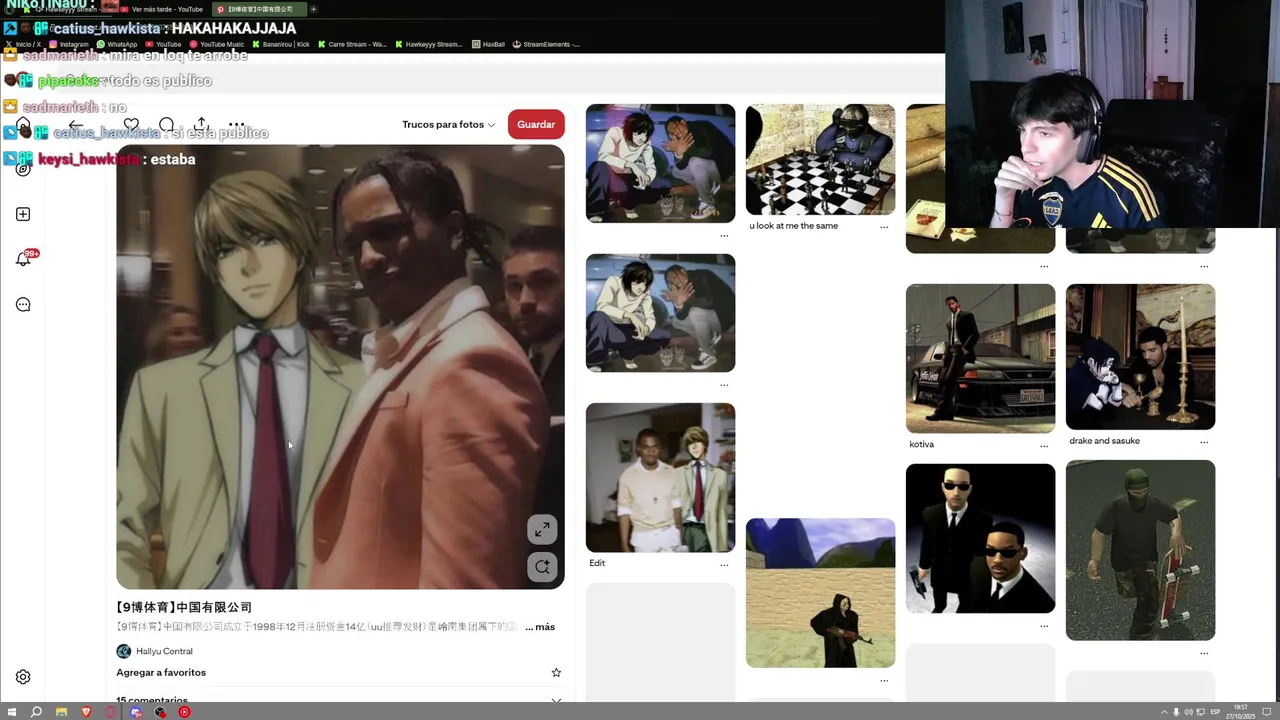Viewport: 1280px width, 720px height.
Task: Open YouTube Music app in taskbar
Action: pyautogui.click(x=184, y=712)
